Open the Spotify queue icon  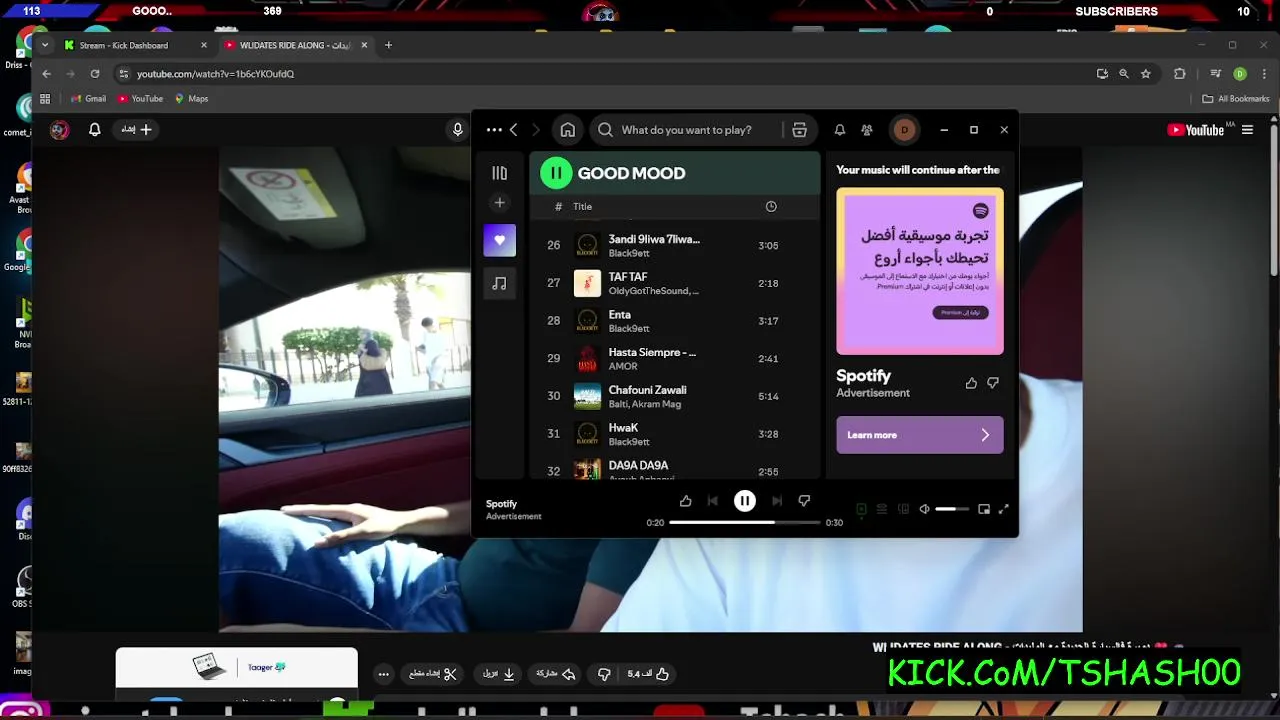[882, 509]
